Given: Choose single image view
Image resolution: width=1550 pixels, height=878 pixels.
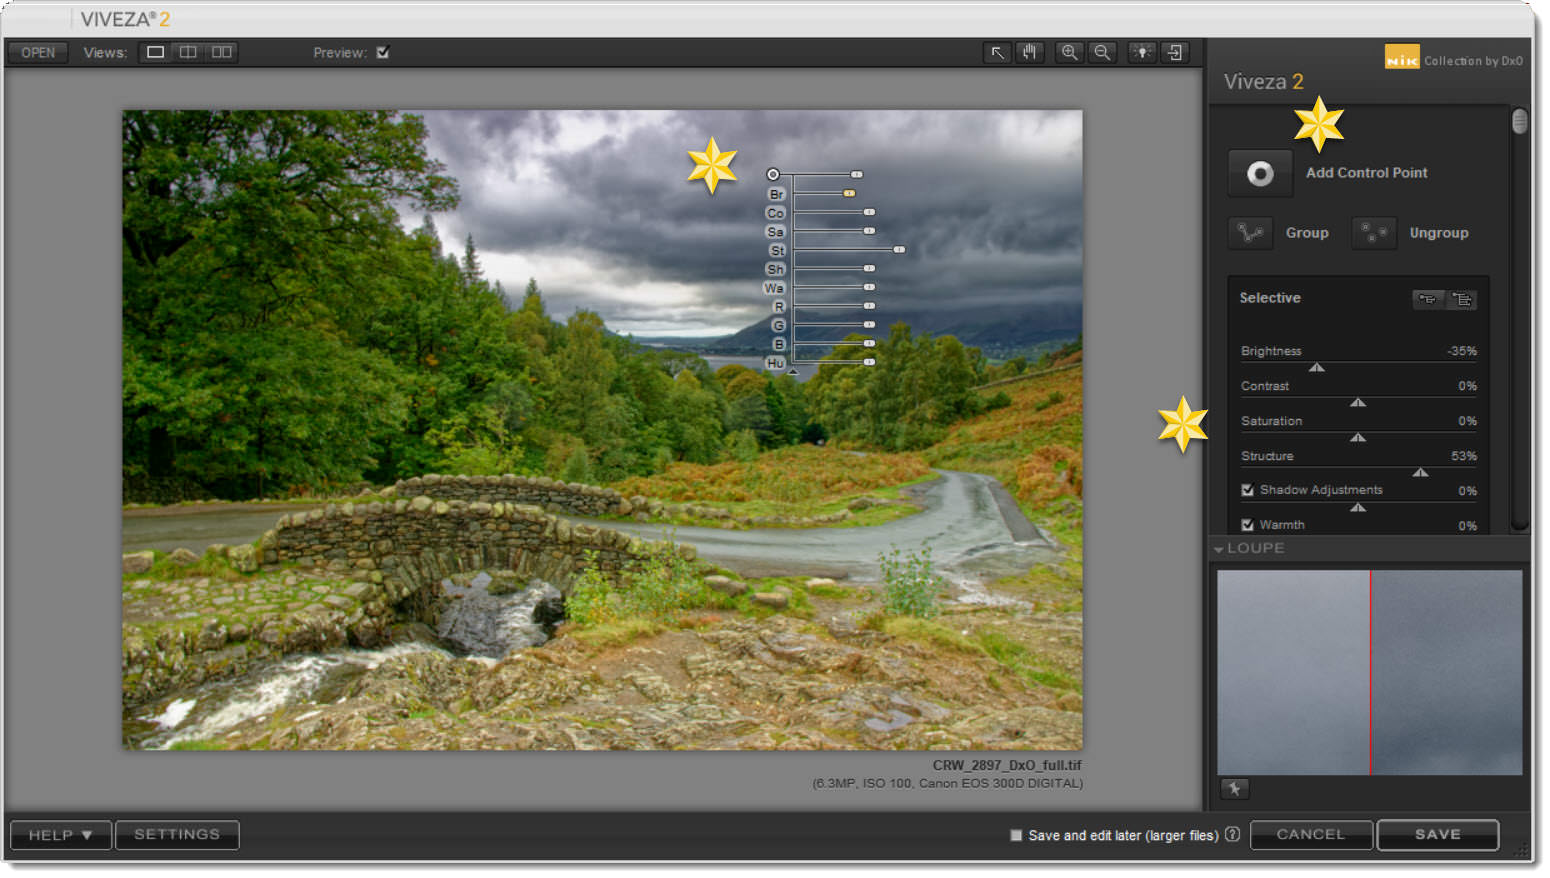Looking at the screenshot, I should tap(155, 52).
